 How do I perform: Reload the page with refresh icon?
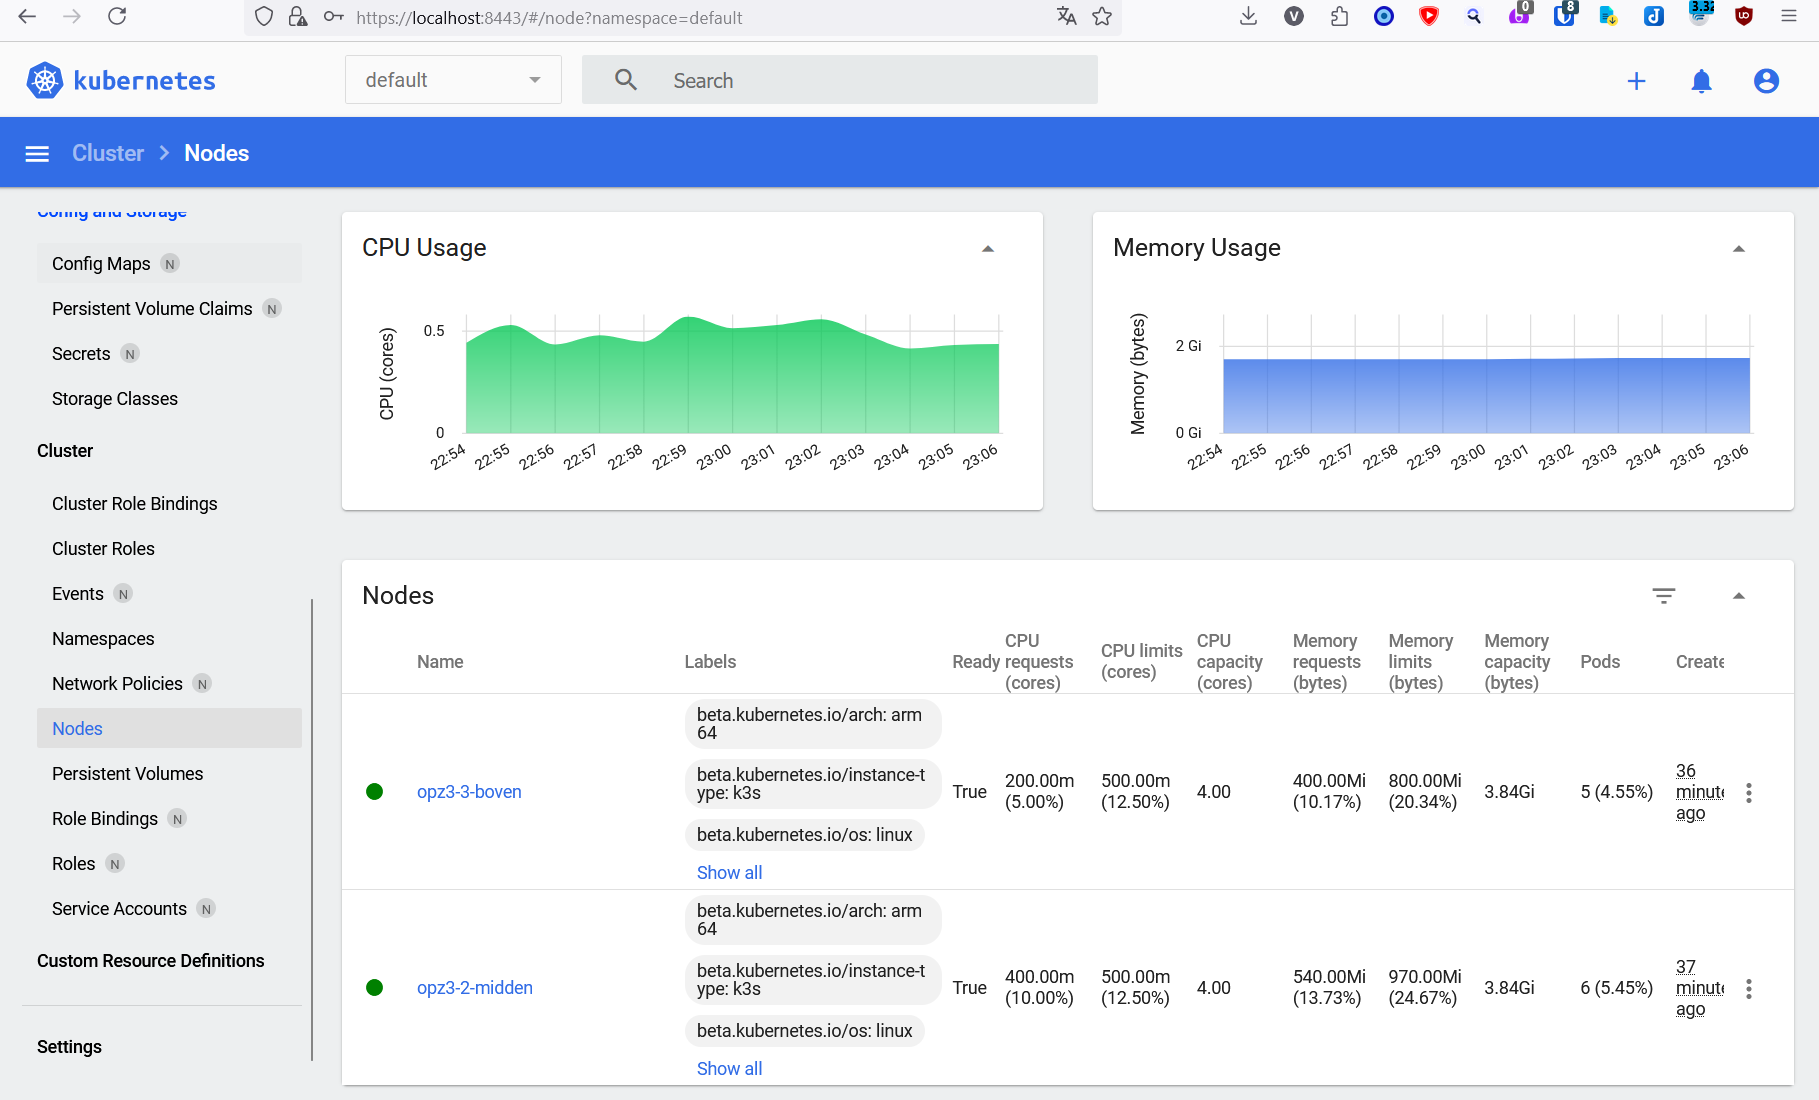tap(117, 16)
